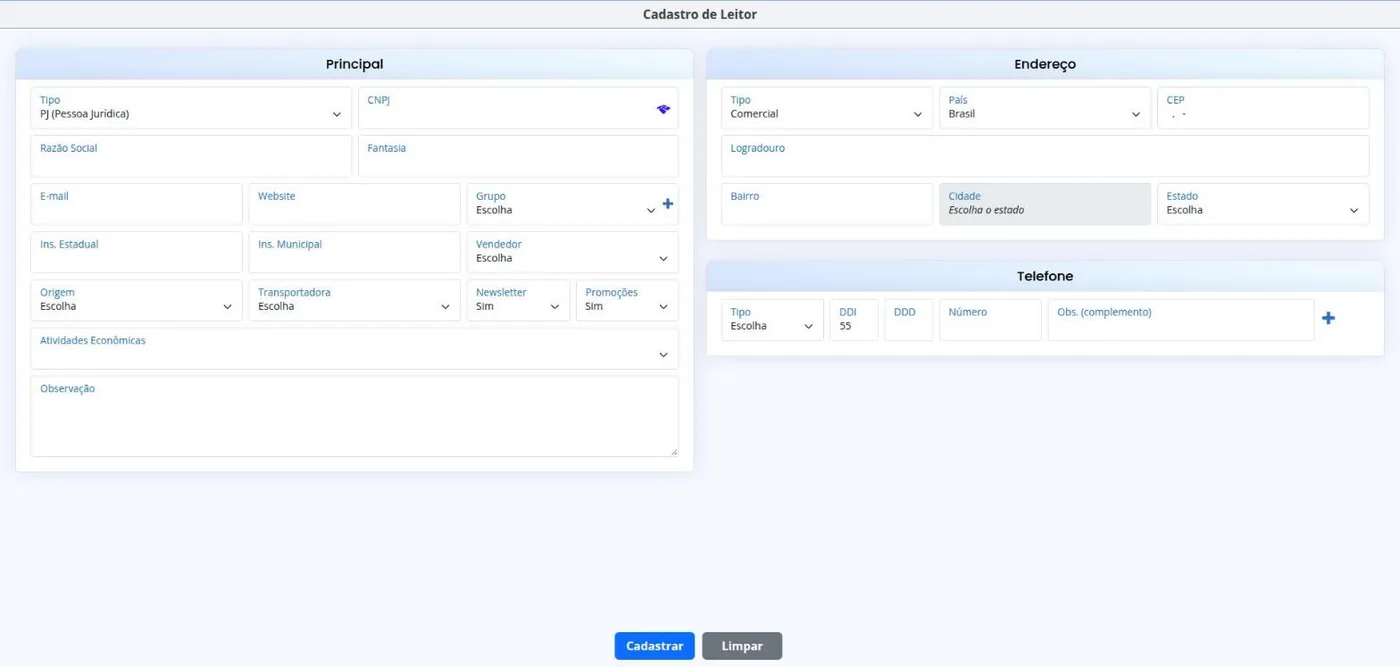1400x667 pixels.
Task: Click the Cadastrar button
Action: click(655, 646)
